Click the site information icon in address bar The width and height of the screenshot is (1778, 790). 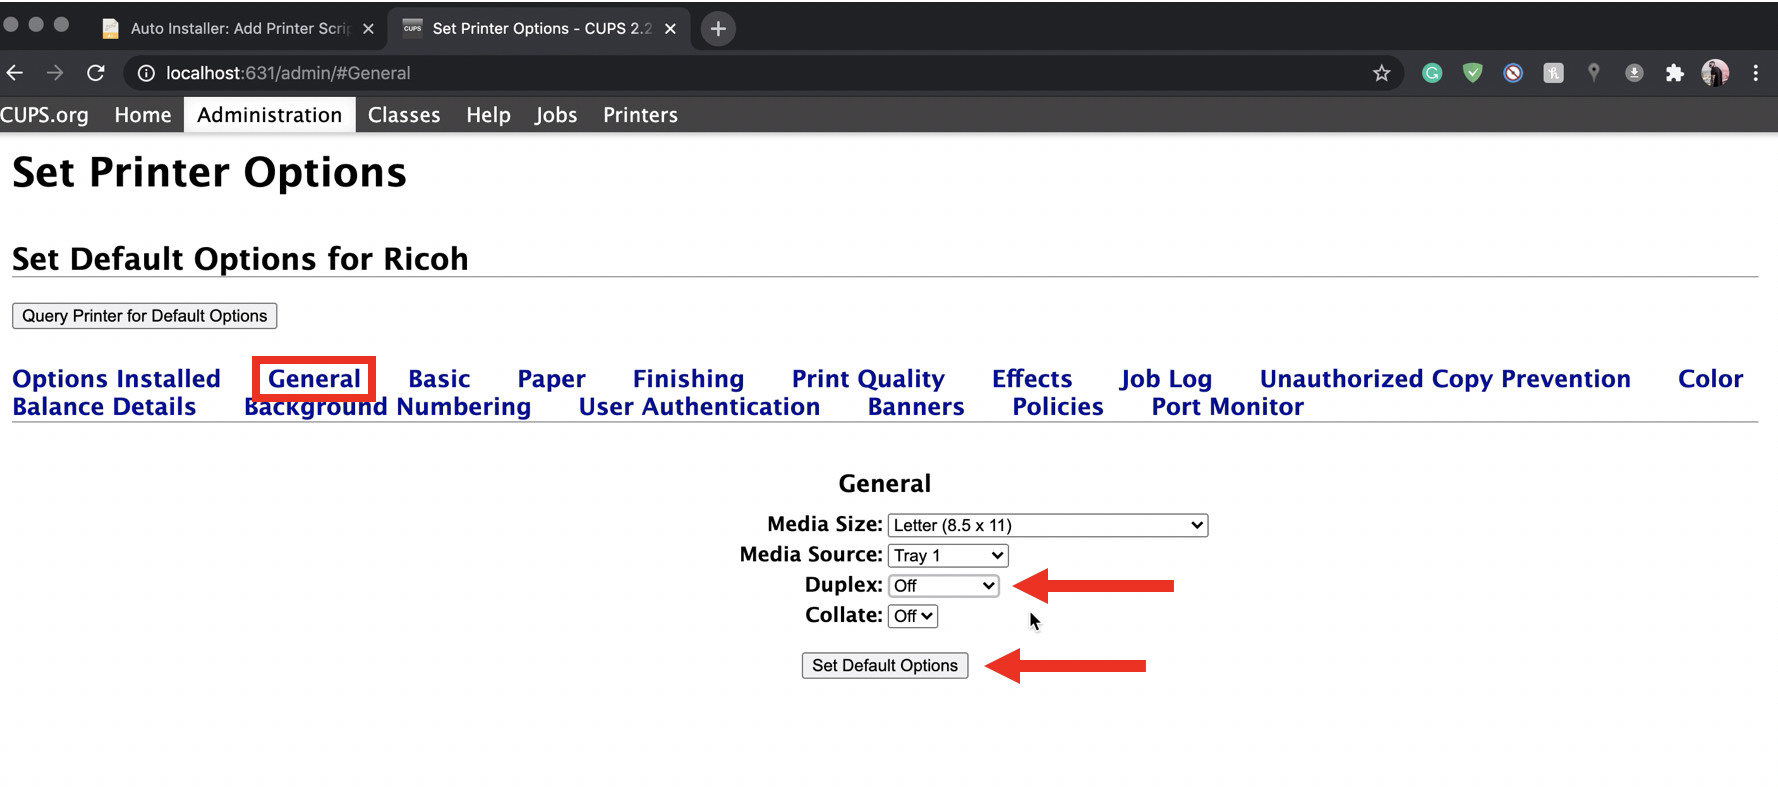[146, 73]
